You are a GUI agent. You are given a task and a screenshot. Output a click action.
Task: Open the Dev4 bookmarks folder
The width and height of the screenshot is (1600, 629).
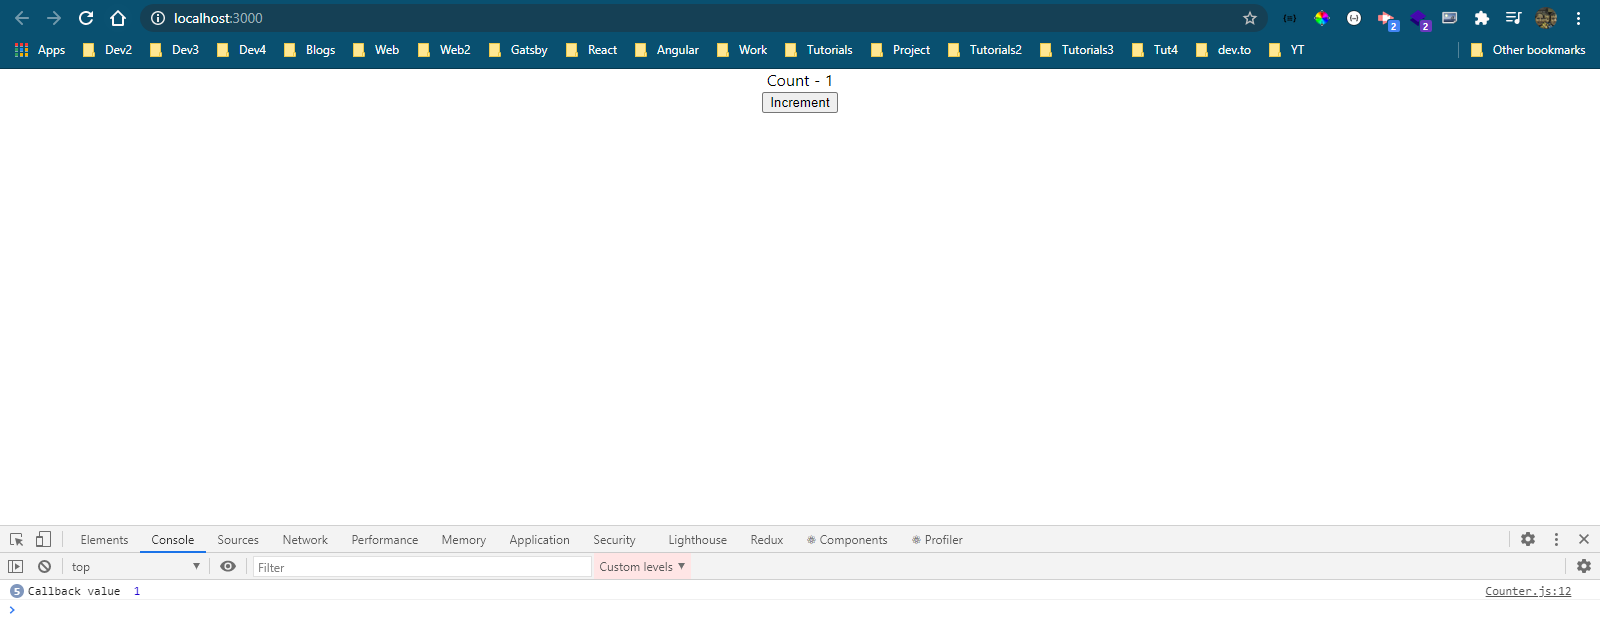point(242,50)
